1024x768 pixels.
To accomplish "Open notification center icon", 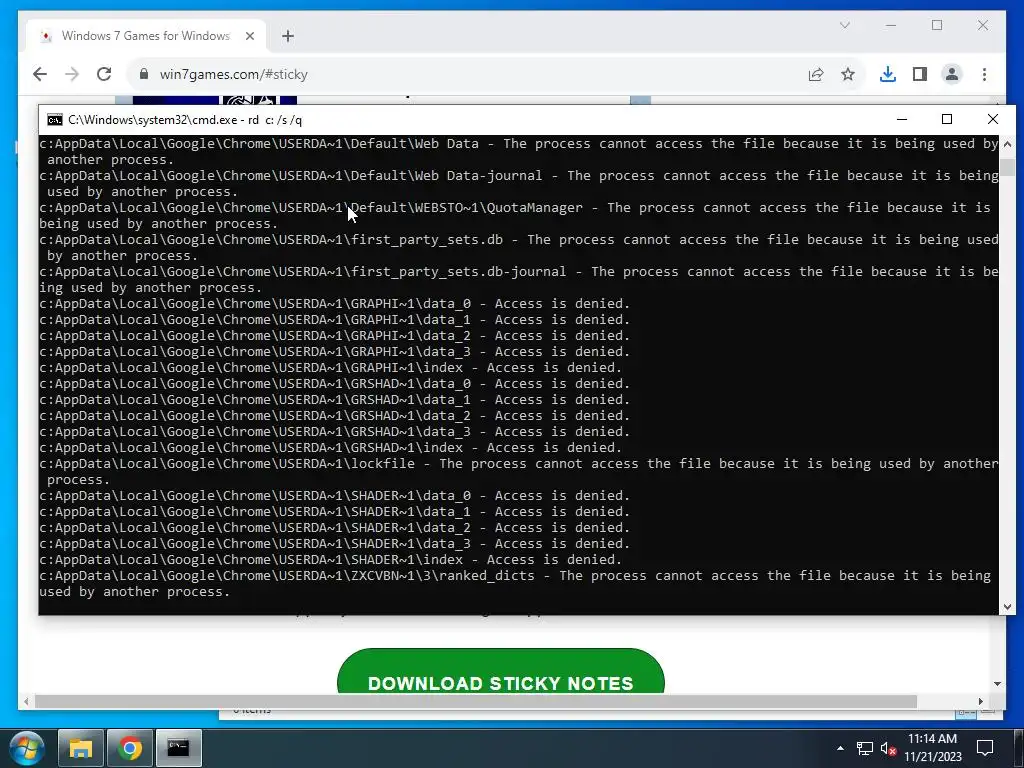I will (985, 748).
